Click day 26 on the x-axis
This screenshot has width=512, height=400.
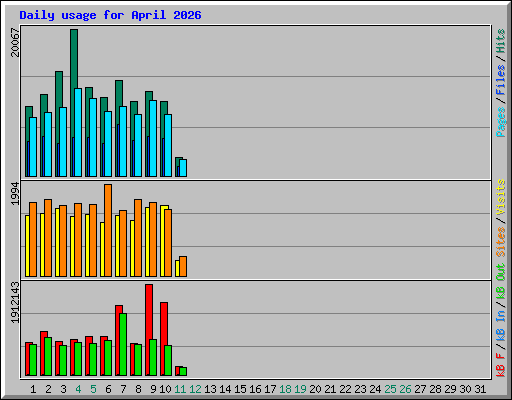405,389
